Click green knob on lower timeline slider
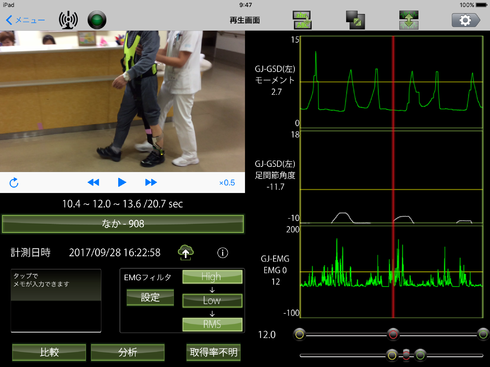This screenshot has height=367, width=490. 420,355
